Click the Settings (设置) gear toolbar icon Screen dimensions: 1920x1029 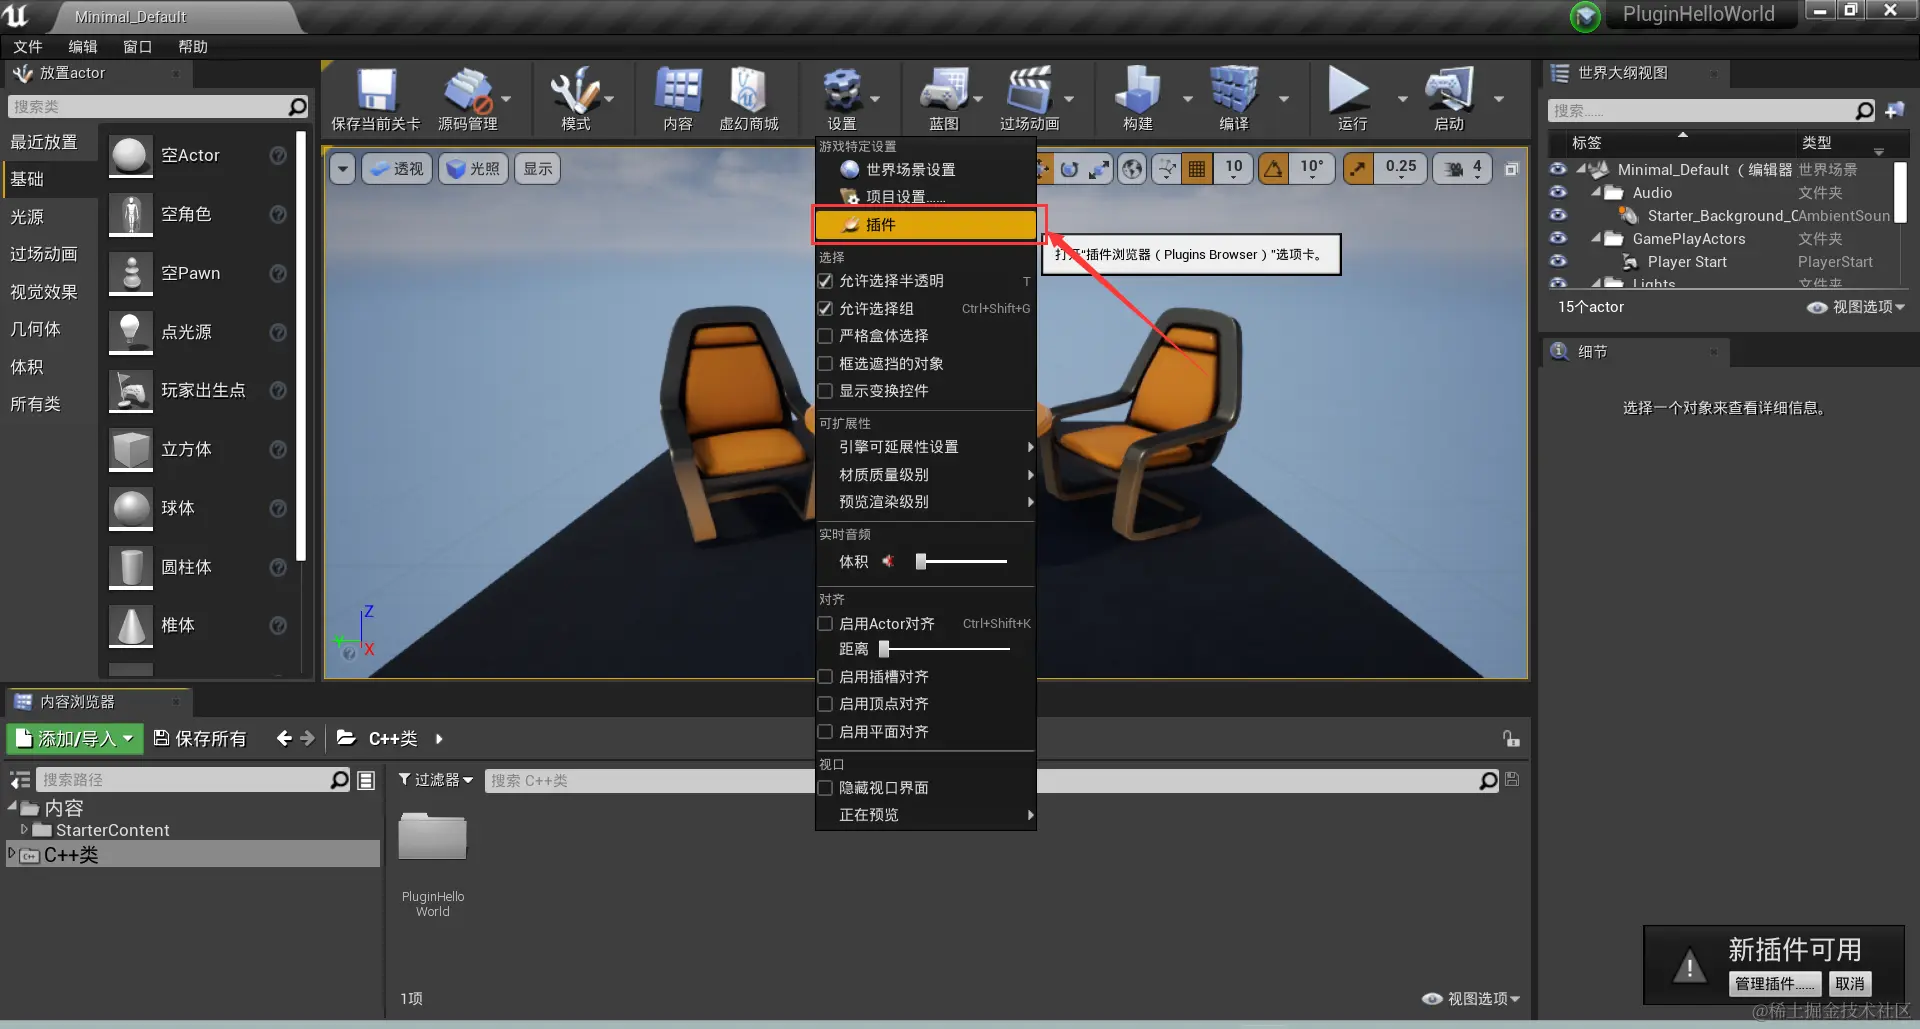point(842,90)
